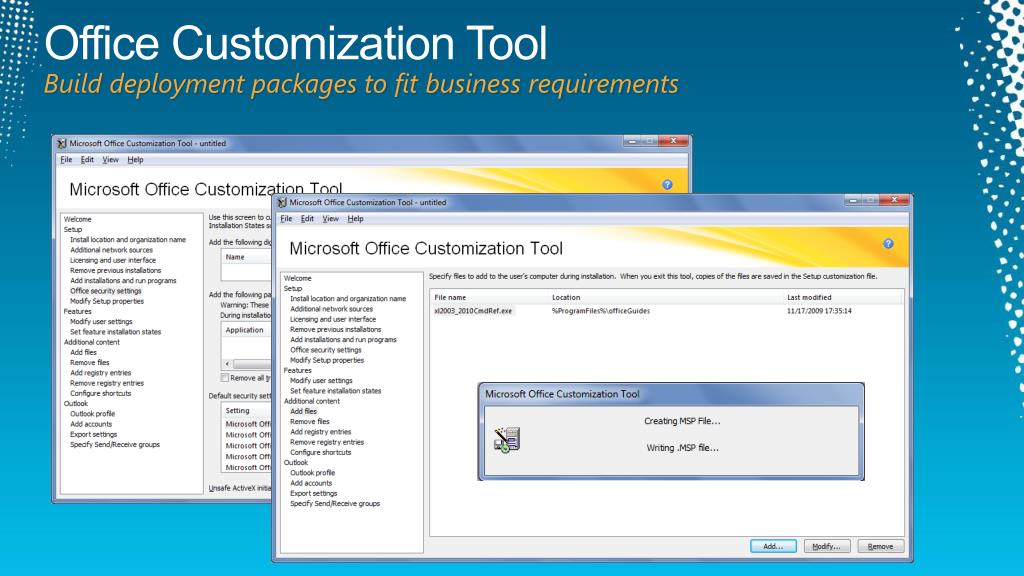
Task: Click the help icon in front window banner
Action: (x=888, y=244)
